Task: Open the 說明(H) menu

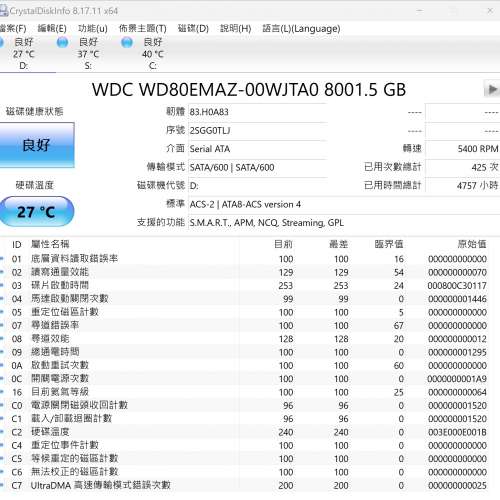Action: point(235,29)
